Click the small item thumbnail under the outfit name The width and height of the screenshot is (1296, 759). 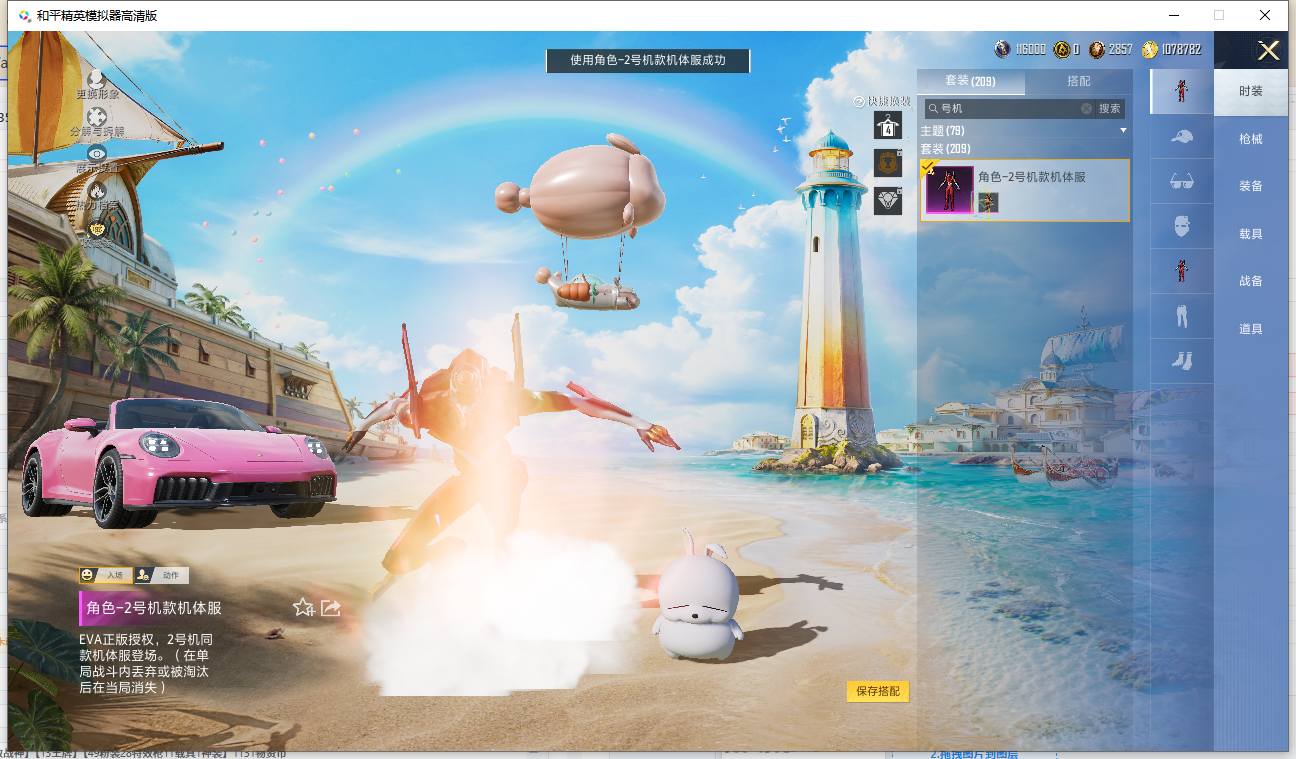click(x=988, y=203)
